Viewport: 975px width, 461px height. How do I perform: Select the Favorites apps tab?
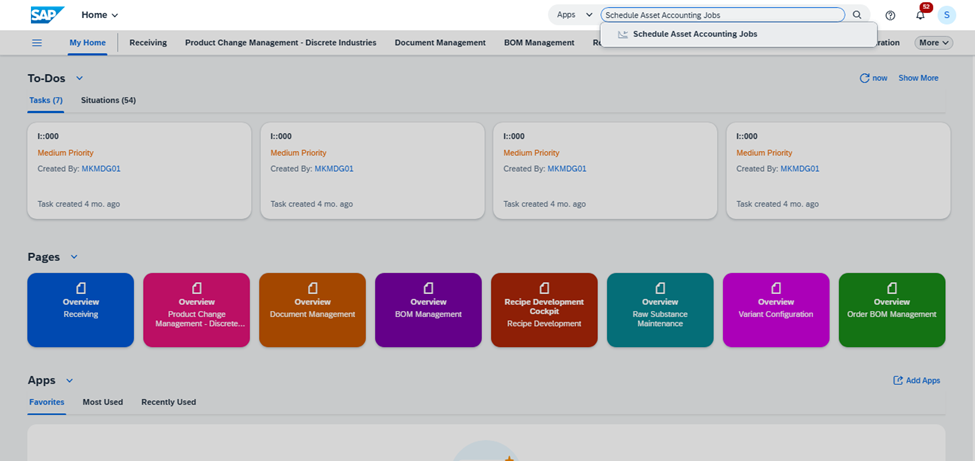(47, 402)
